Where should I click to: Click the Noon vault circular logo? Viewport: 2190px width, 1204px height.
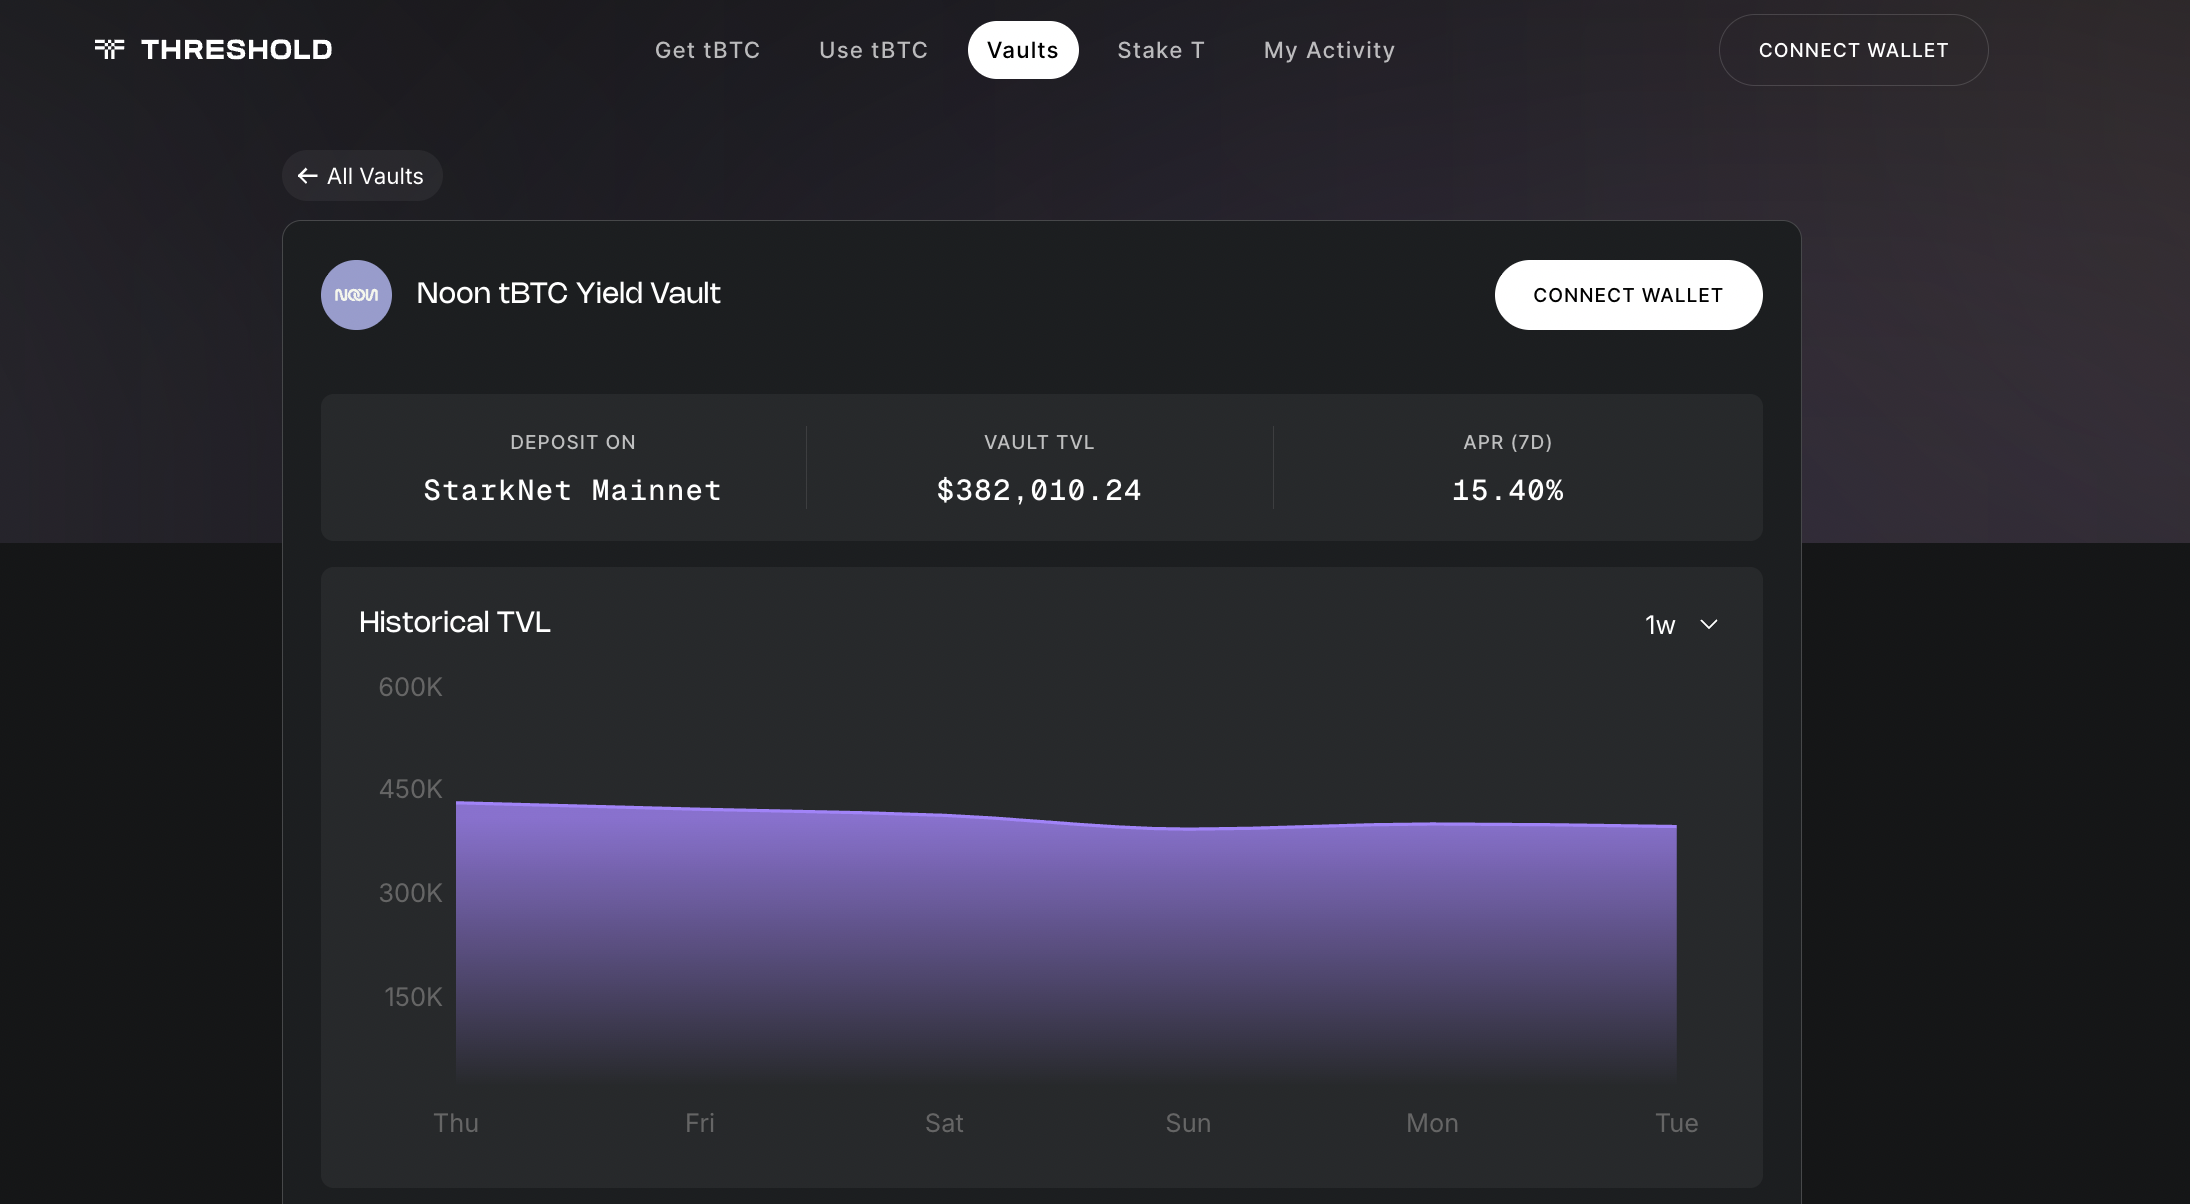356,294
